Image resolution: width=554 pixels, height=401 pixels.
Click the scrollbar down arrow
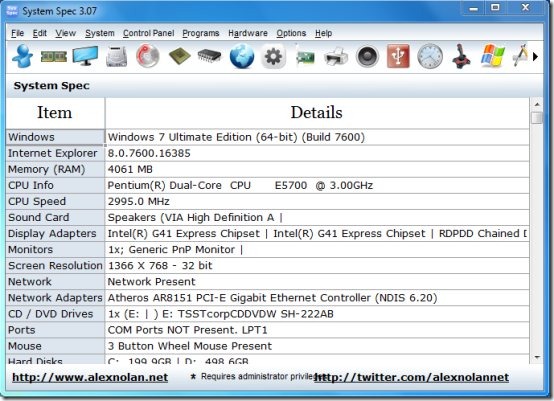coord(537,358)
